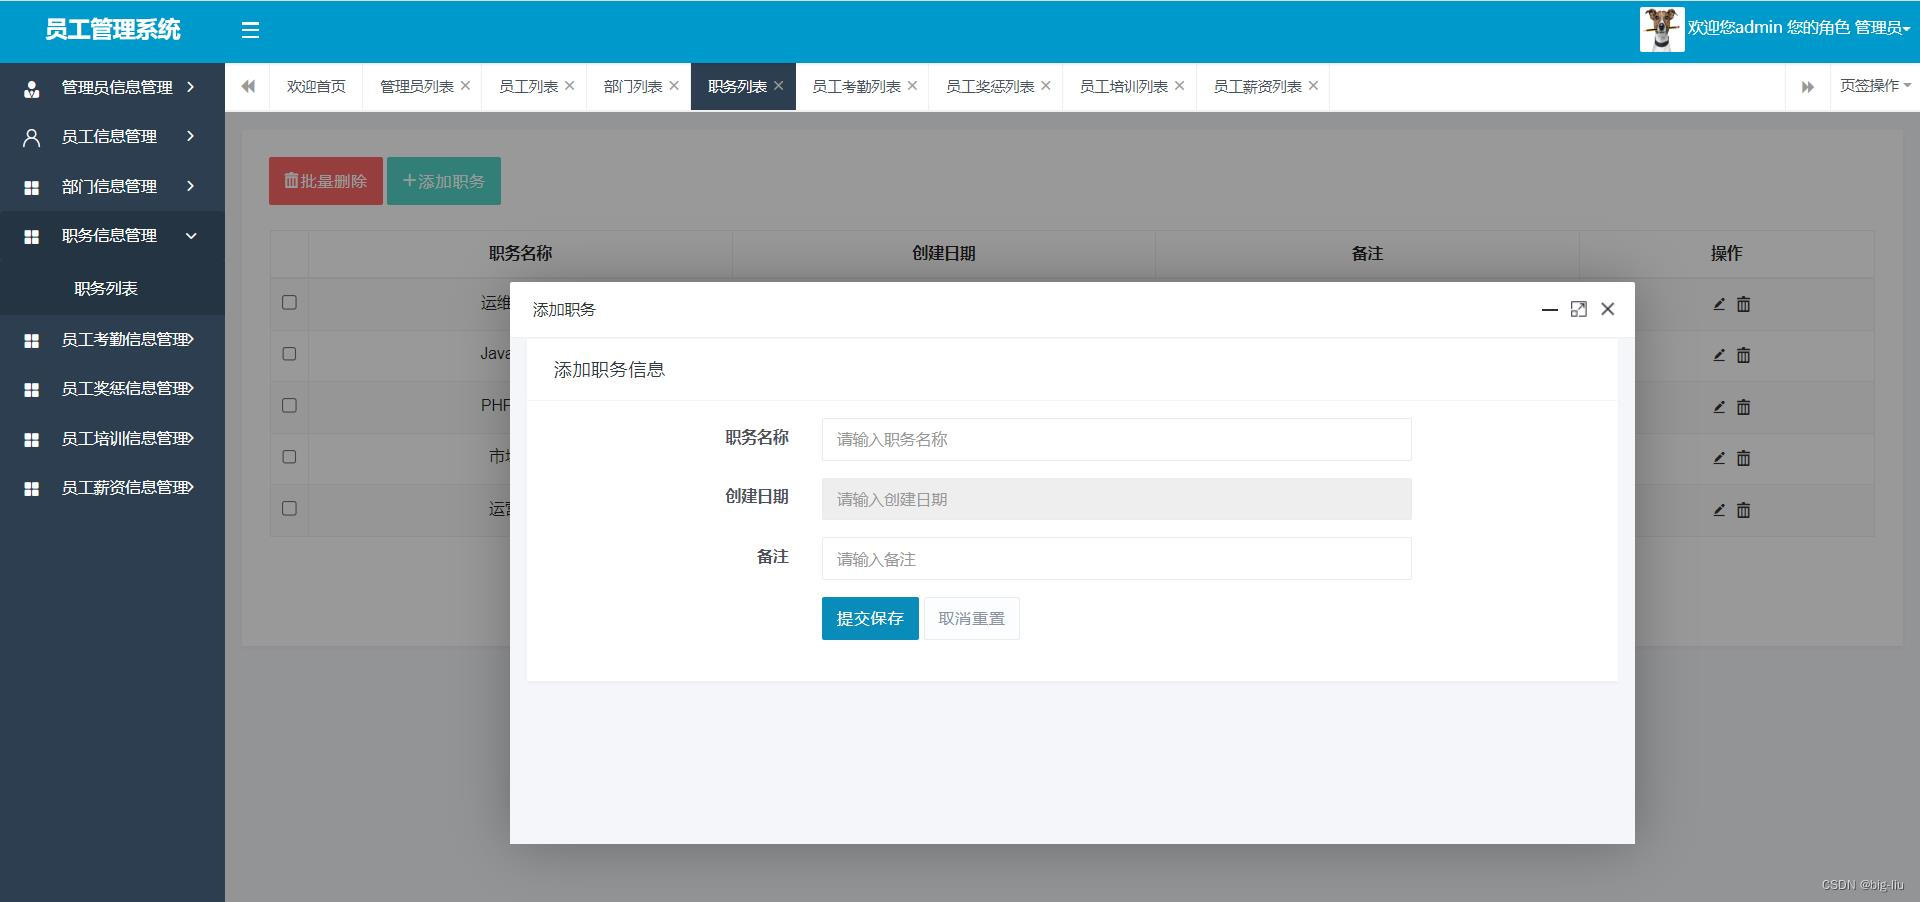Expand 管理员信息管理 sidebar menu
The image size is (1920, 902).
pos(112,88)
